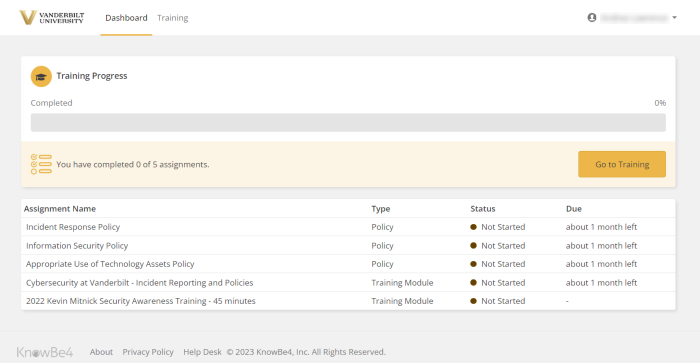Open the Help Desk footer link

(x=202, y=352)
